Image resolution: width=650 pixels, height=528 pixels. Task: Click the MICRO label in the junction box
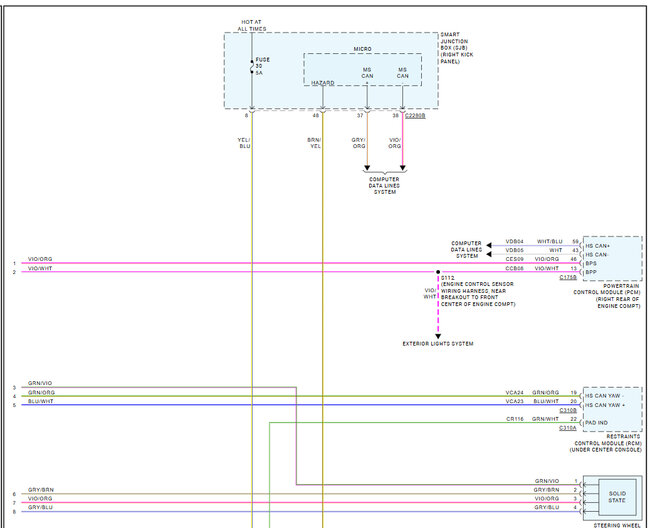pyautogui.click(x=363, y=49)
